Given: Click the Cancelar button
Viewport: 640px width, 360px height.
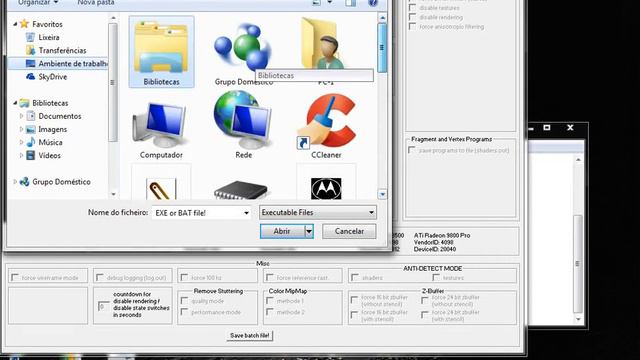Looking at the screenshot, I should coord(349,231).
